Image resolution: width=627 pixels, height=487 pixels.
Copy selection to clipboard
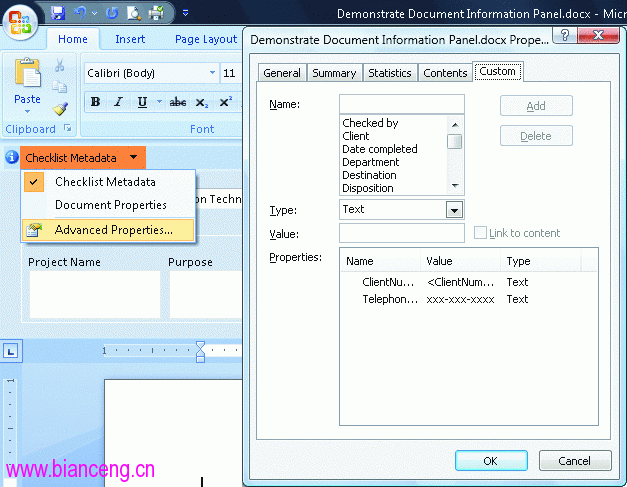coord(60,86)
